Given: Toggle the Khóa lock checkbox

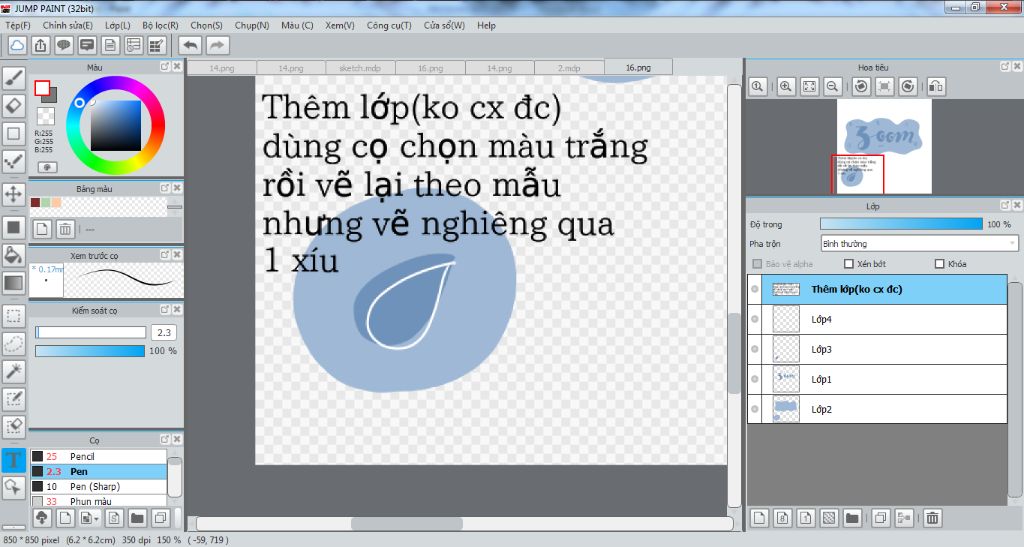Looking at the screenshot, I should point(939,264).
